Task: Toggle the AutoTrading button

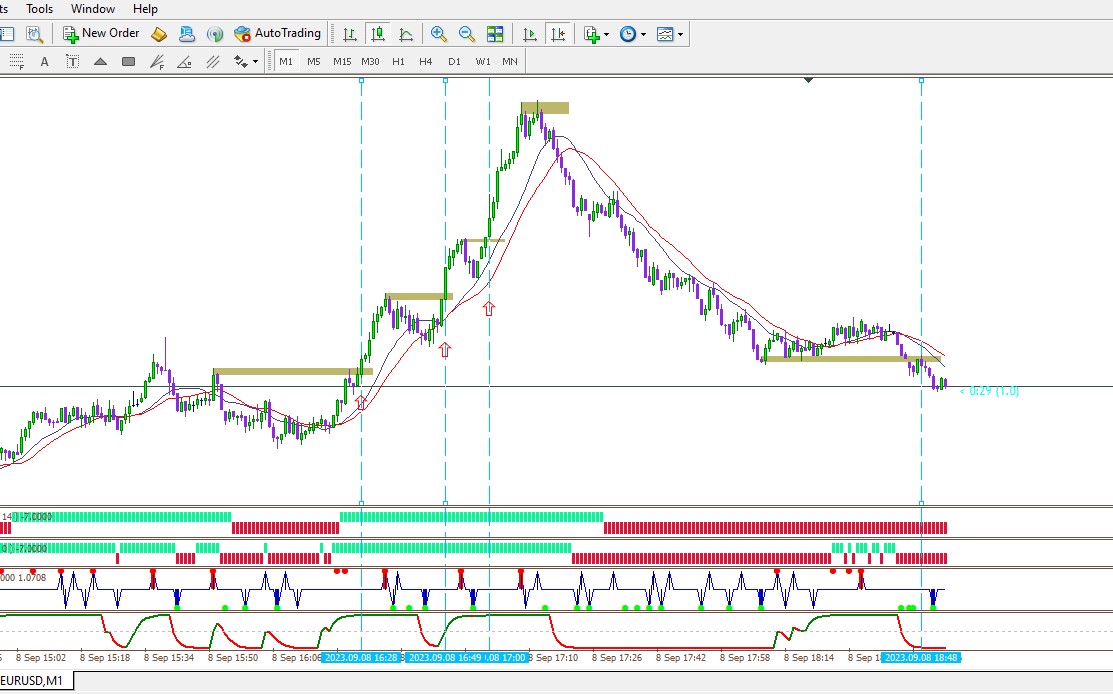Action: point(278,33)
